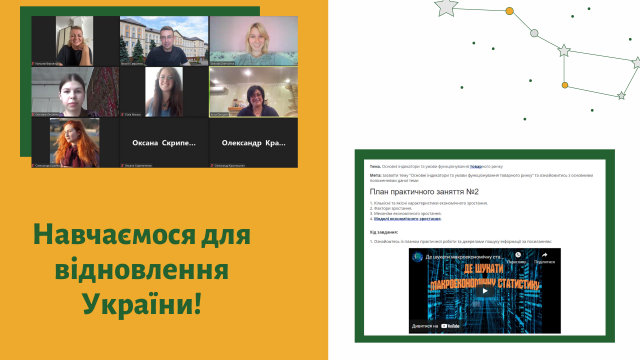Image resolution: width=640 pixels, height=360 pixels.
Task: Select the tile with university building background
Action: click(x=164, y=41)
